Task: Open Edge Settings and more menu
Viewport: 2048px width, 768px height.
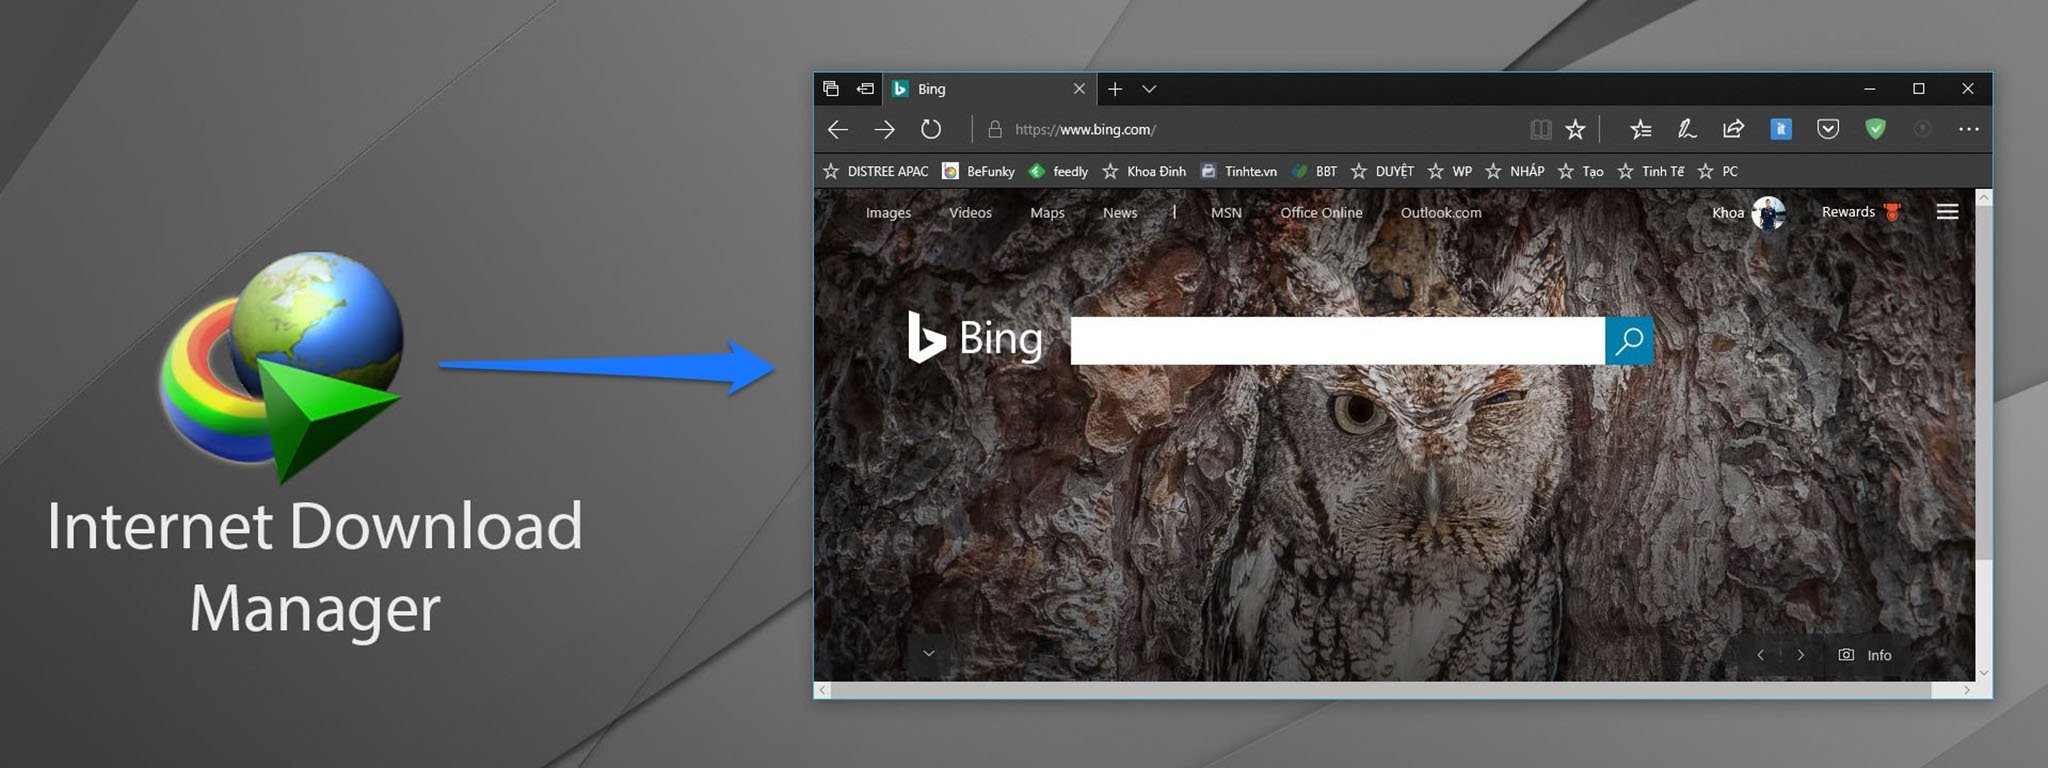Action: click(x=1969, y=129)
